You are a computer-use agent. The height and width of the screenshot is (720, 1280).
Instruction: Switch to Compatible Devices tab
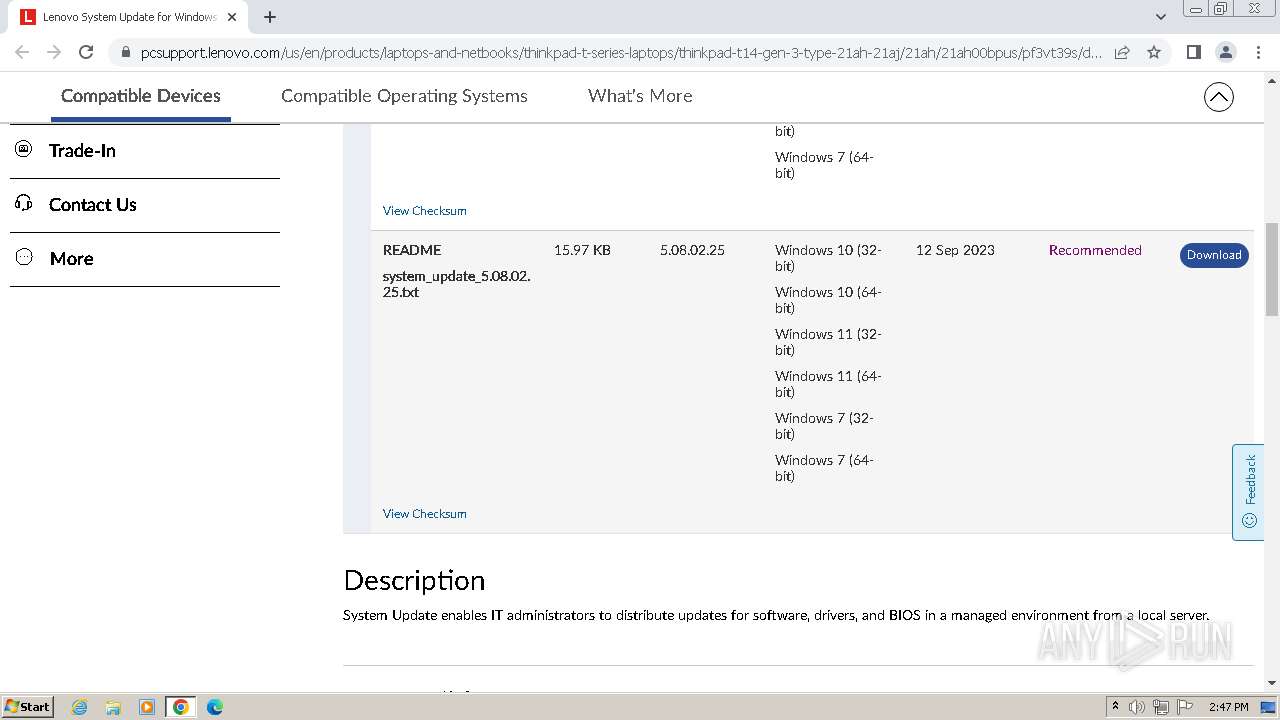(141, 96)
